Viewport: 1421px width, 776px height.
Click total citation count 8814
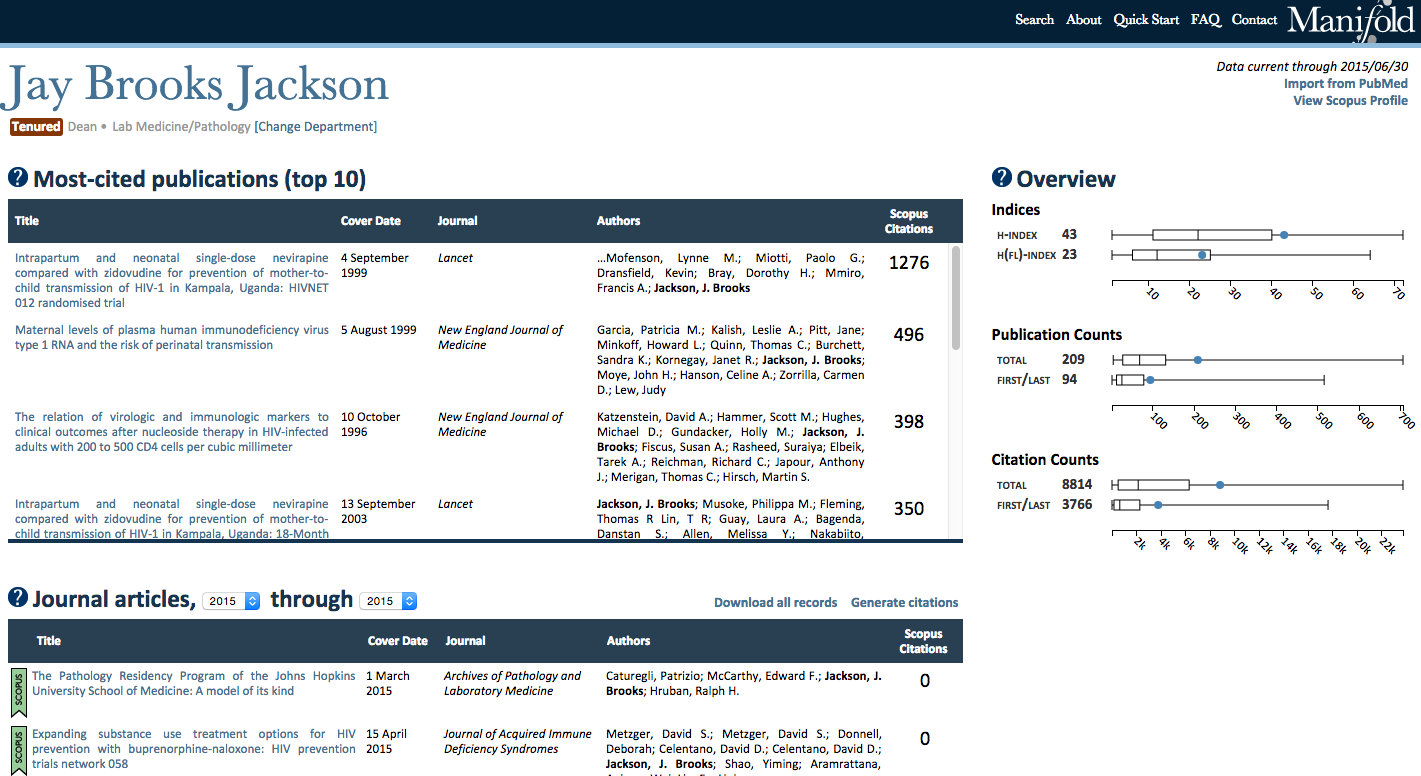pyautogui.click(x=1077, y=485)
